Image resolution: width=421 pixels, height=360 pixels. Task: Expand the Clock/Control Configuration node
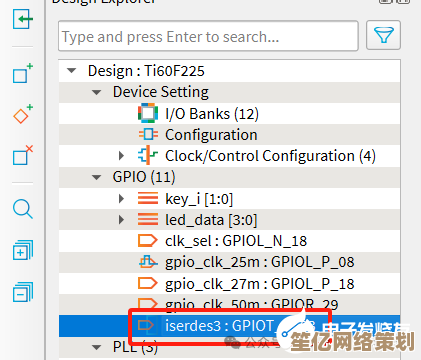[121, 156]
